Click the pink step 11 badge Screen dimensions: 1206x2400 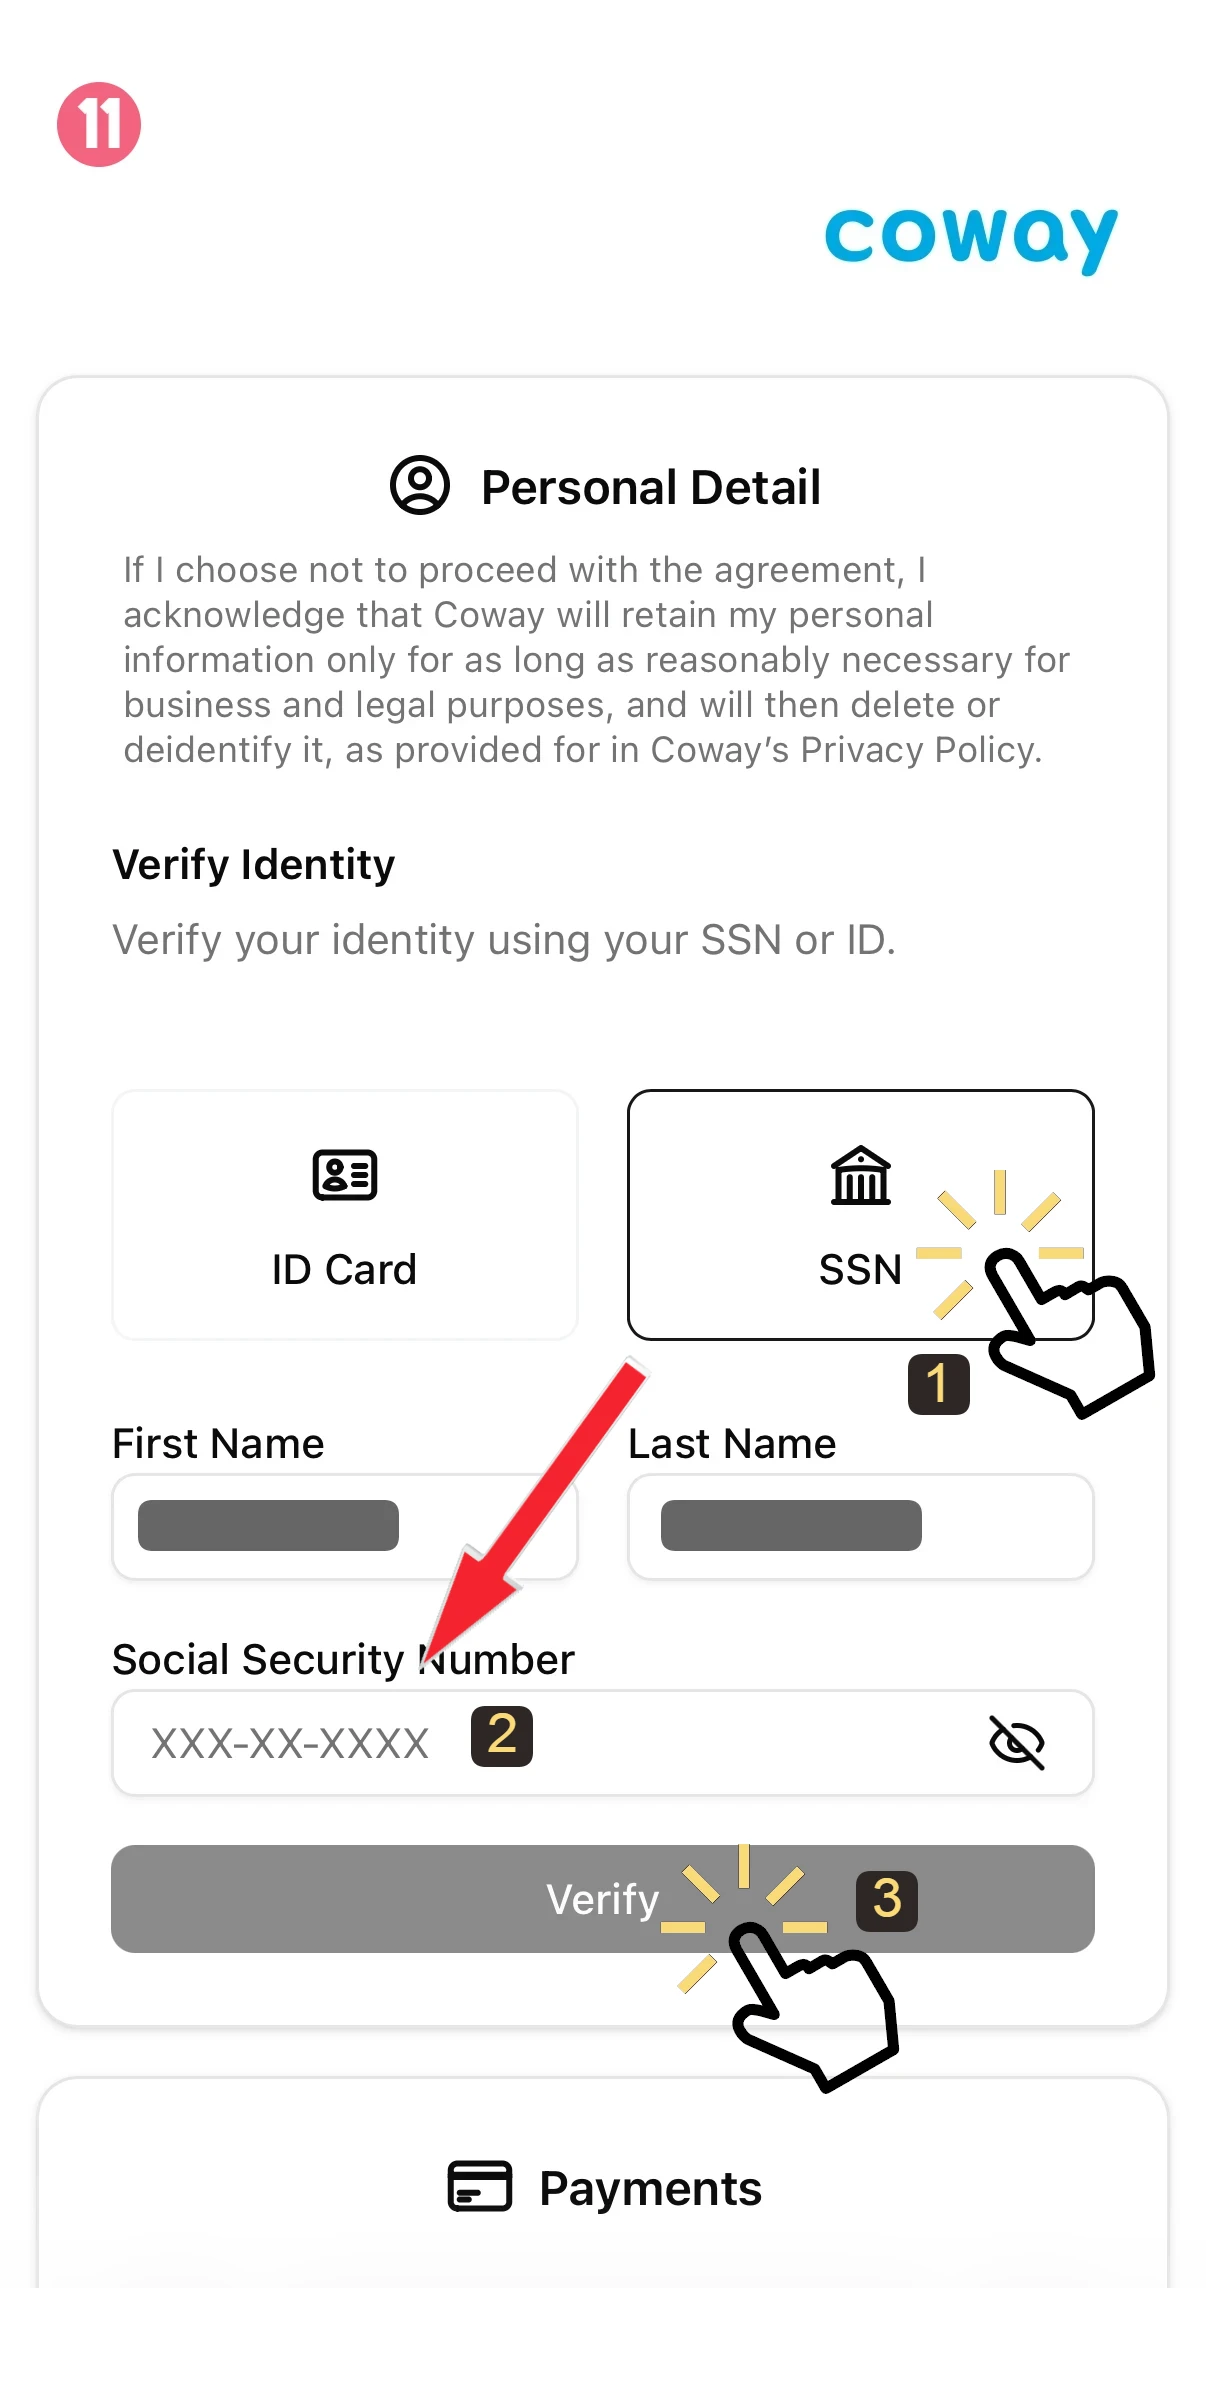pos(100,124)
